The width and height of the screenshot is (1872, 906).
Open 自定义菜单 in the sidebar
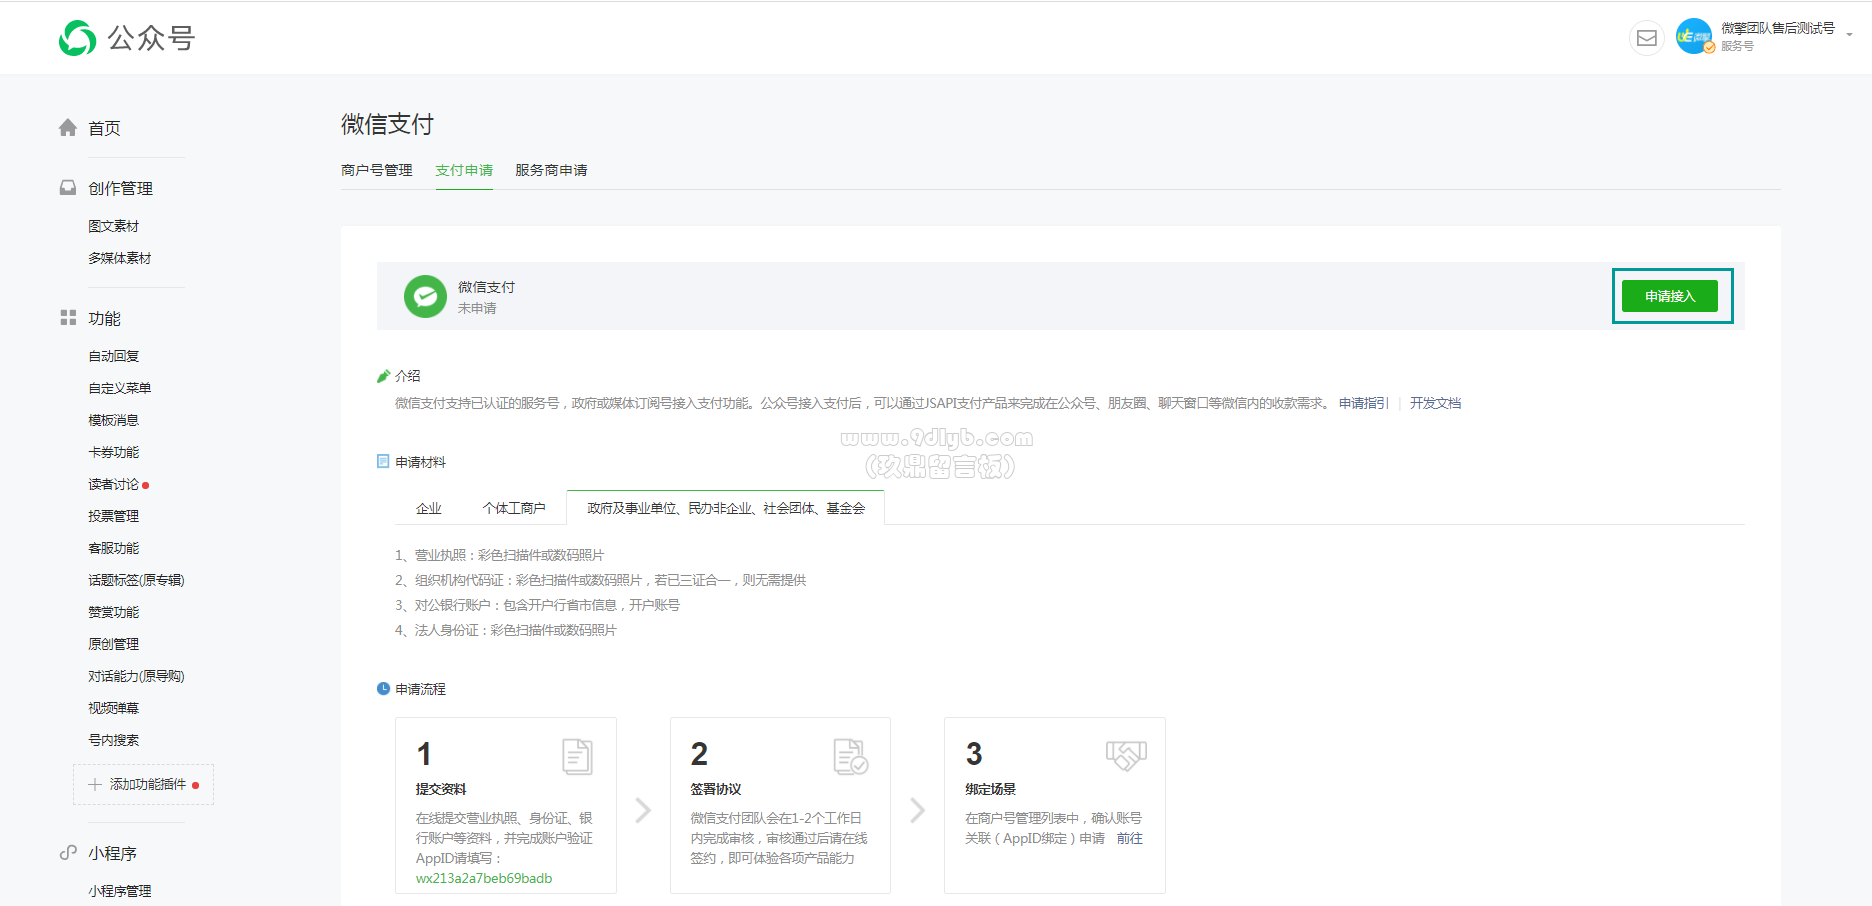tap(120, 388)
